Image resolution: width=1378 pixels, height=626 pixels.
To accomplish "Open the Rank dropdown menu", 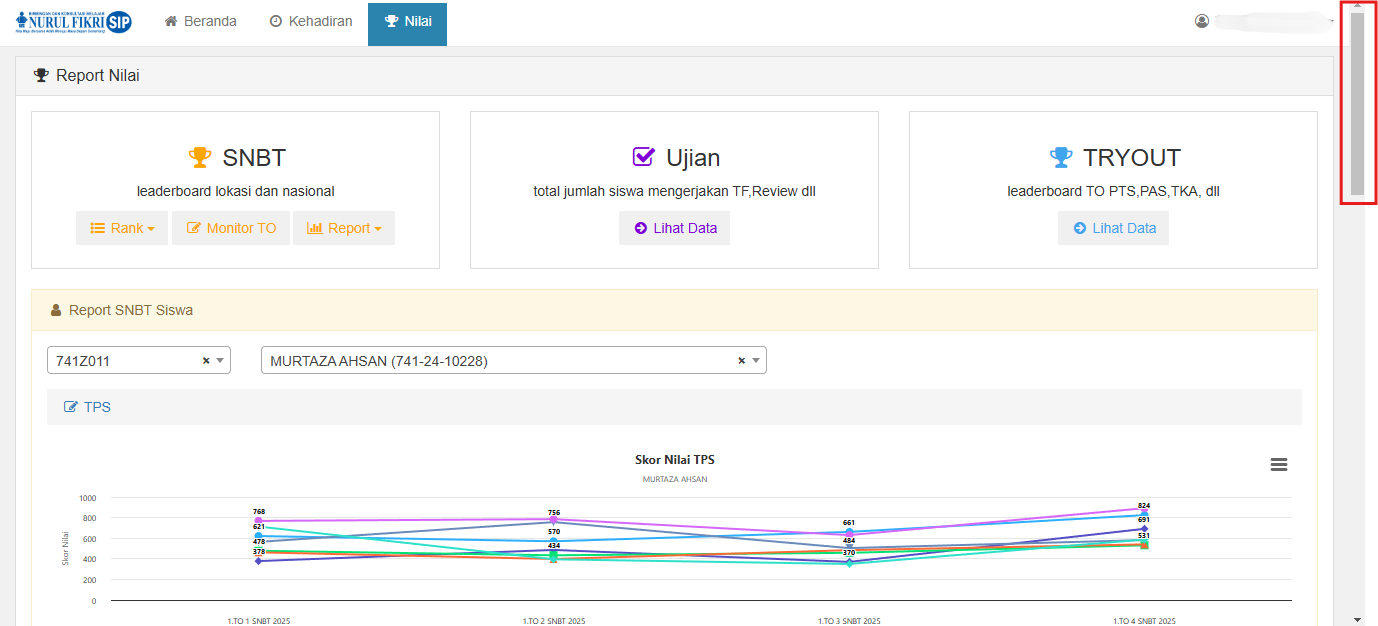I will point(122,228).
